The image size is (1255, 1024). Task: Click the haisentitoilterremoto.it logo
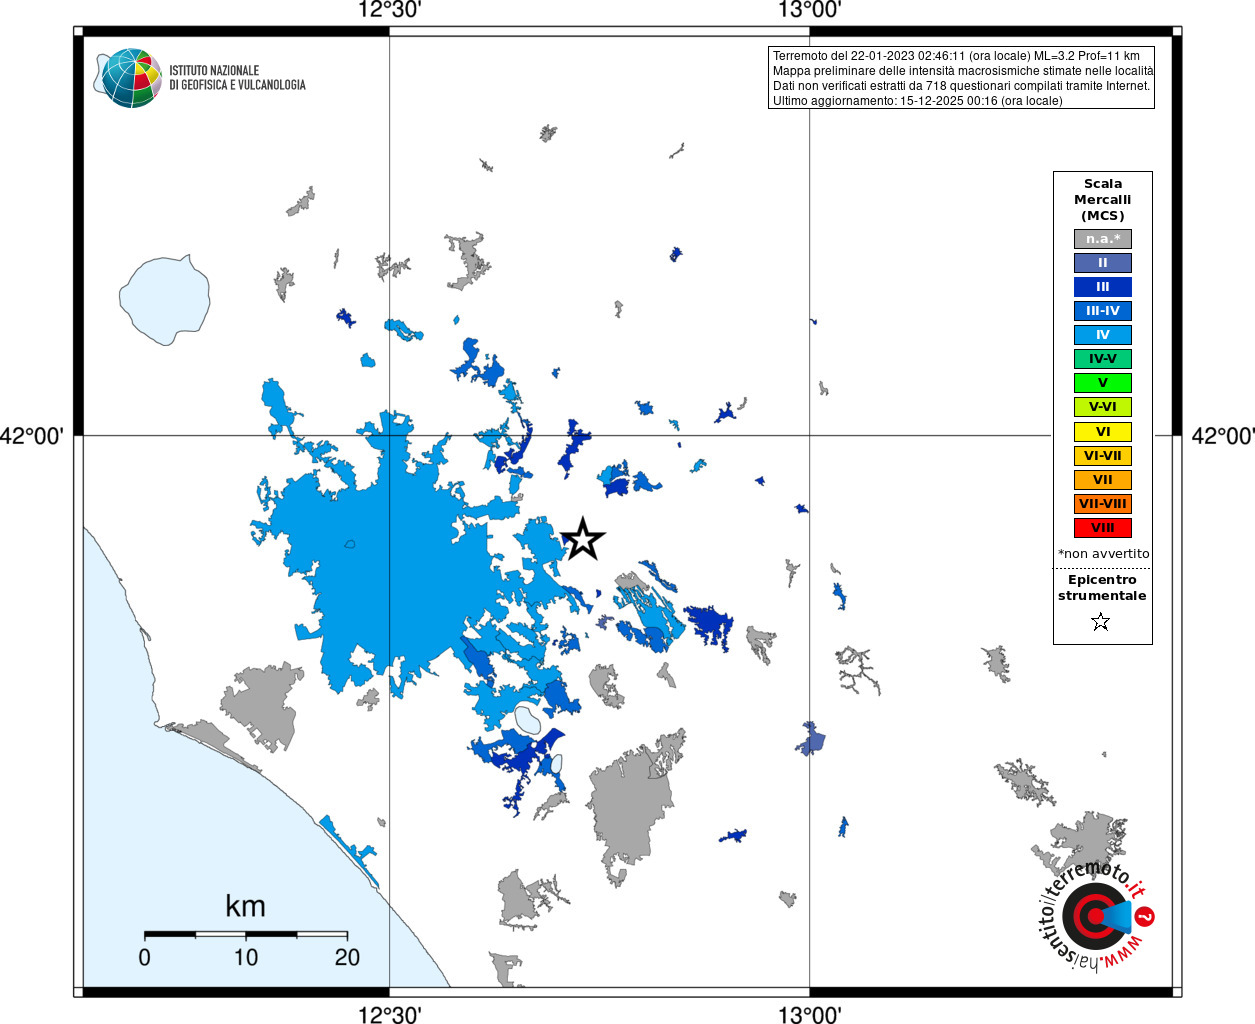1096,915
